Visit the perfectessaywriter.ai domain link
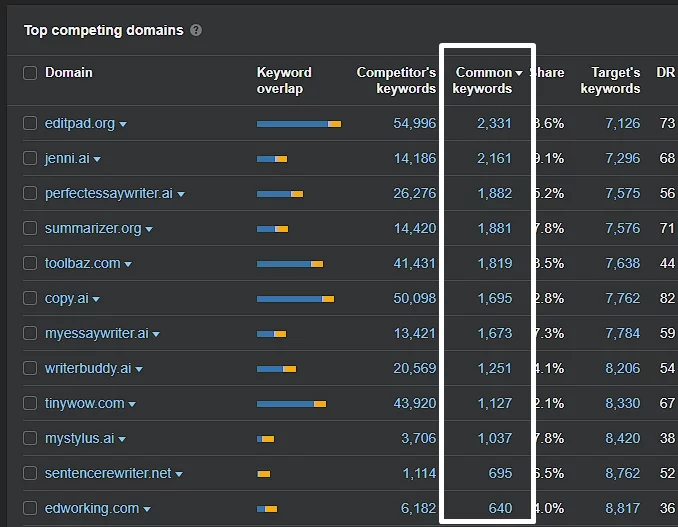The image size is (678, 527). click(x=109, y=194)
